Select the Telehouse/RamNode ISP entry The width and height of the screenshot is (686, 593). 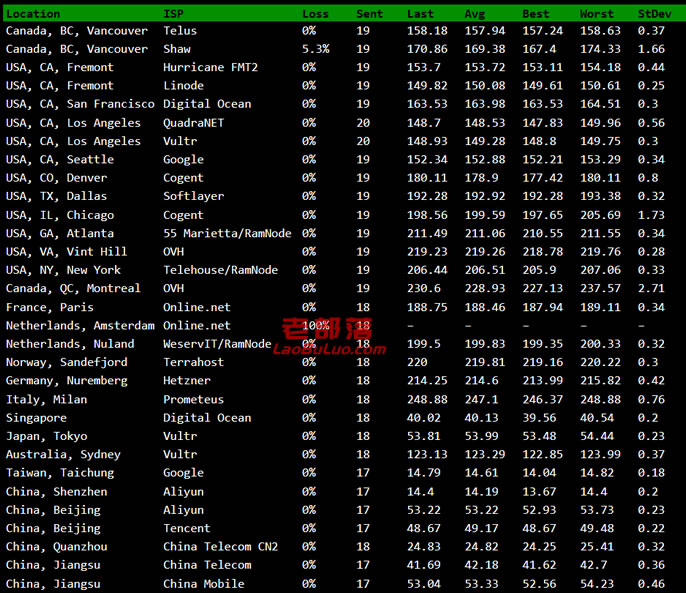[220, 270]
